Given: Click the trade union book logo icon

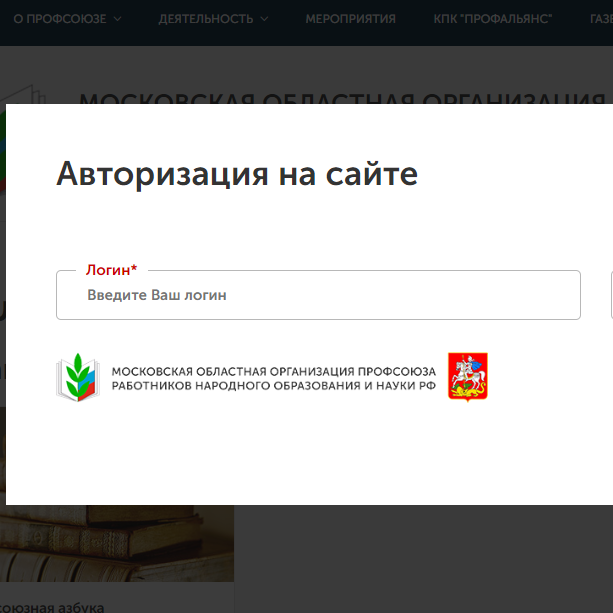Looking at the screenshot, I should [x=78, y=377].
